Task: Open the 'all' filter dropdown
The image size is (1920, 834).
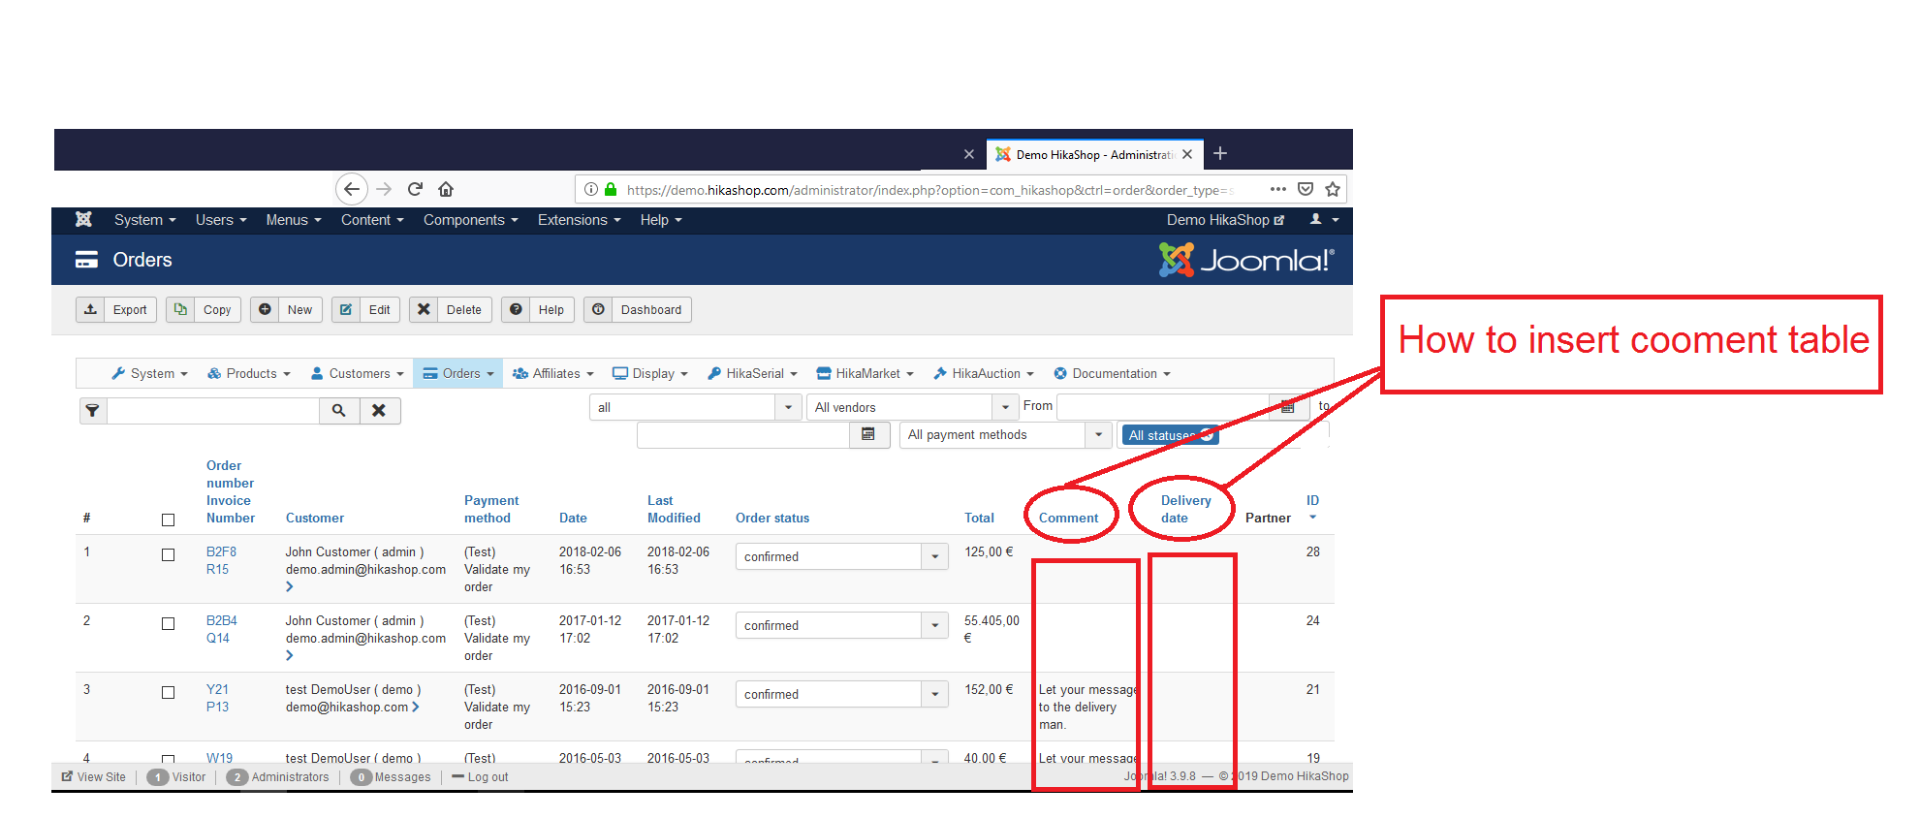Action: (x=695, y=407)
